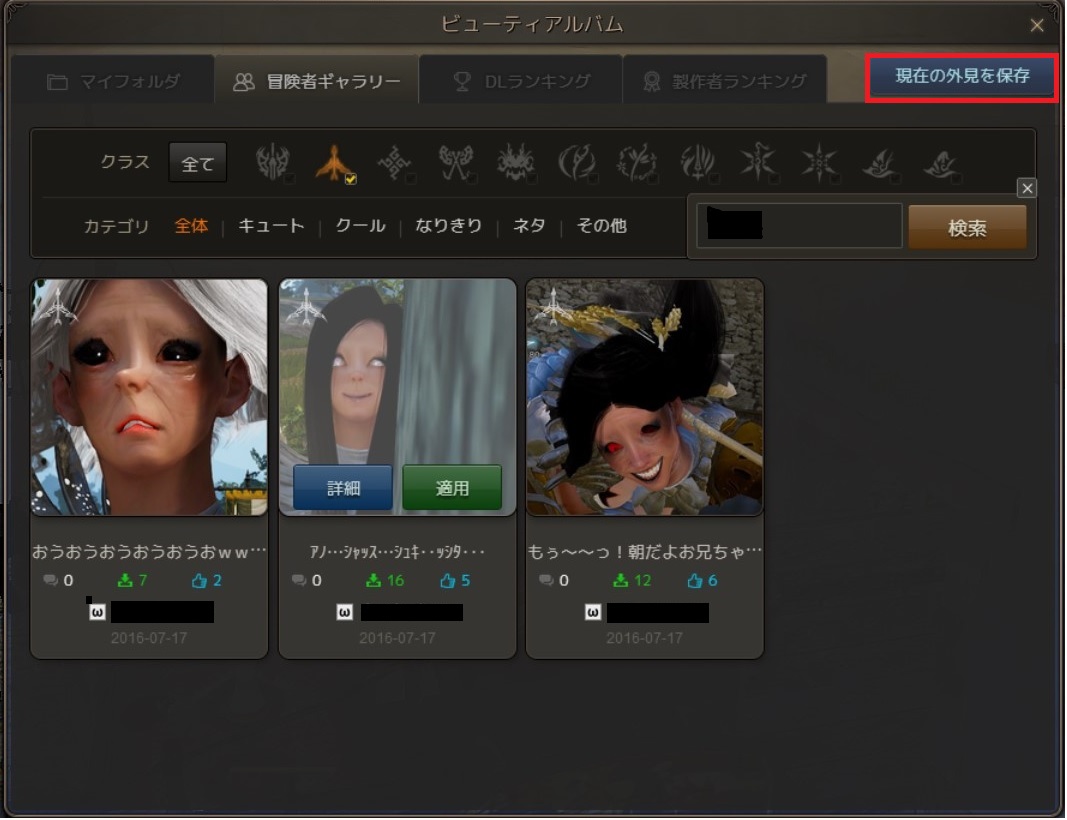The image size is (1067, 820).
Task: Click the 全て class button
Action: (x=197, y=163)
